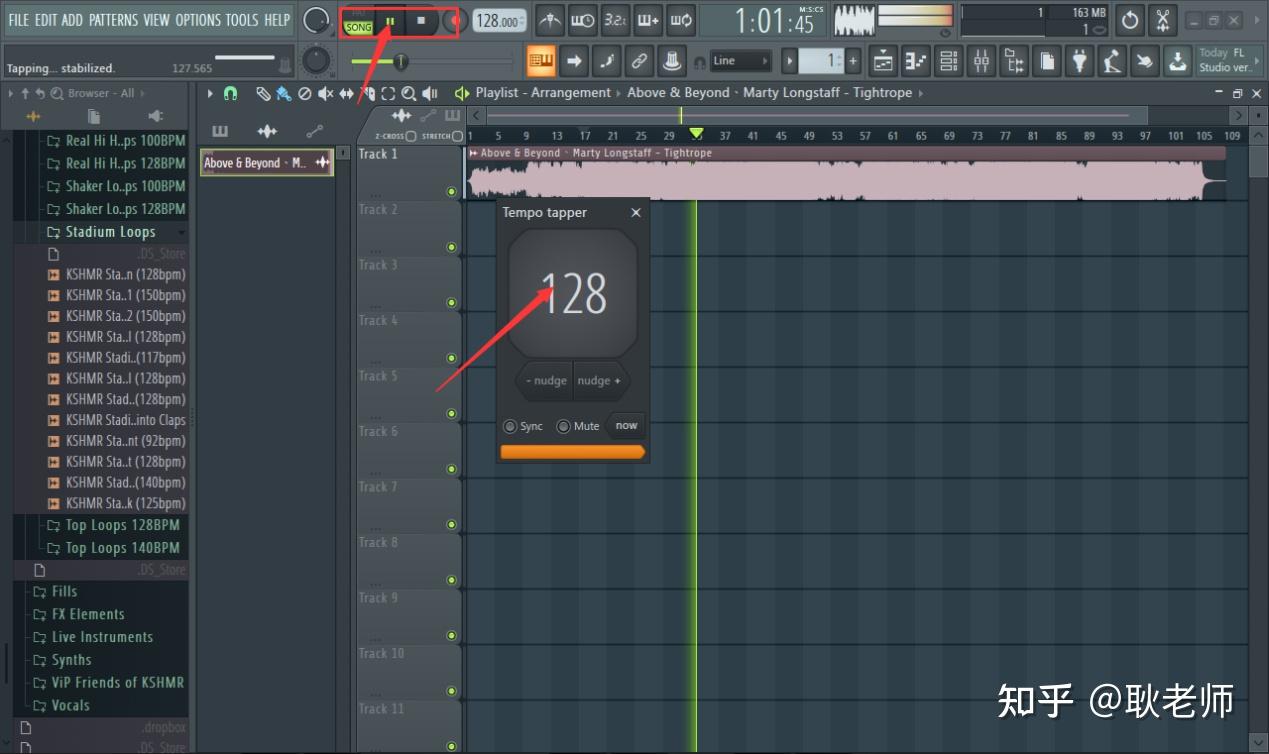Expand the Vocals folder

tap(61, 706)
